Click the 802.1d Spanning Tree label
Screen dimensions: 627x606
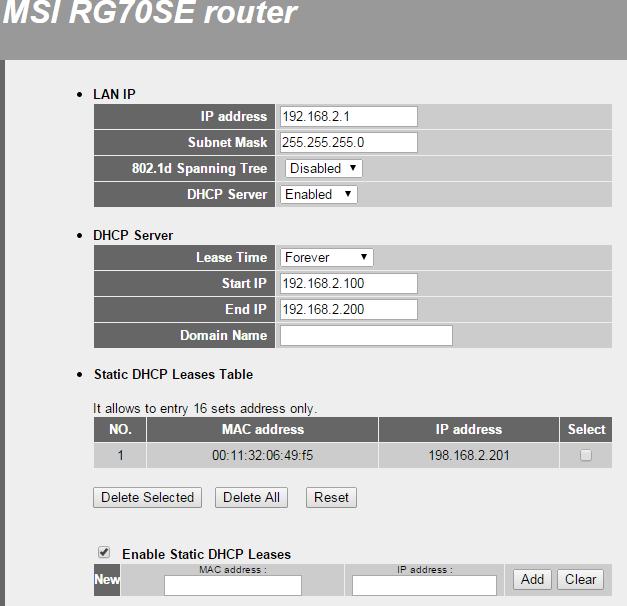tap(199, 168)
